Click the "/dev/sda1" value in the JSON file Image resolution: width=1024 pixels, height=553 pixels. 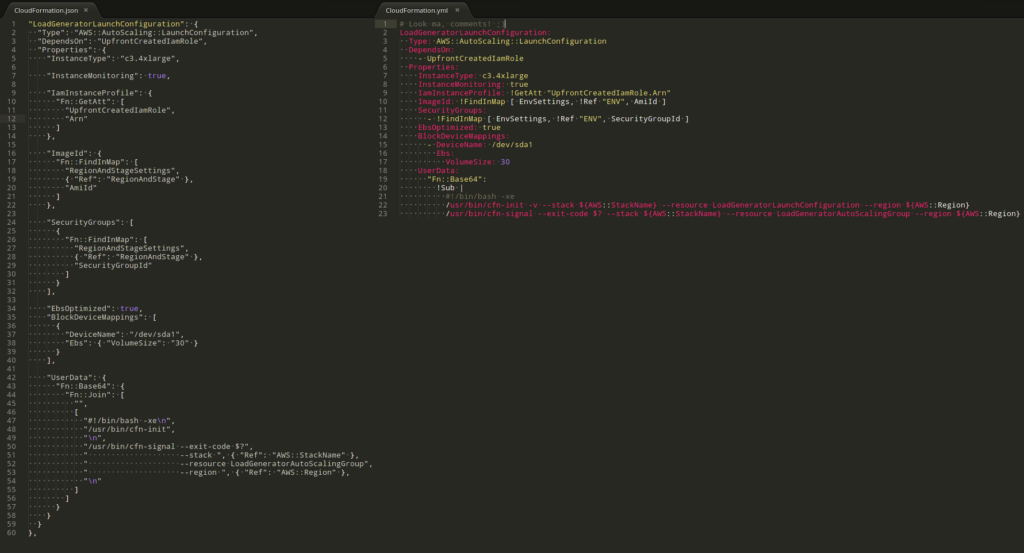click(155, 333)
